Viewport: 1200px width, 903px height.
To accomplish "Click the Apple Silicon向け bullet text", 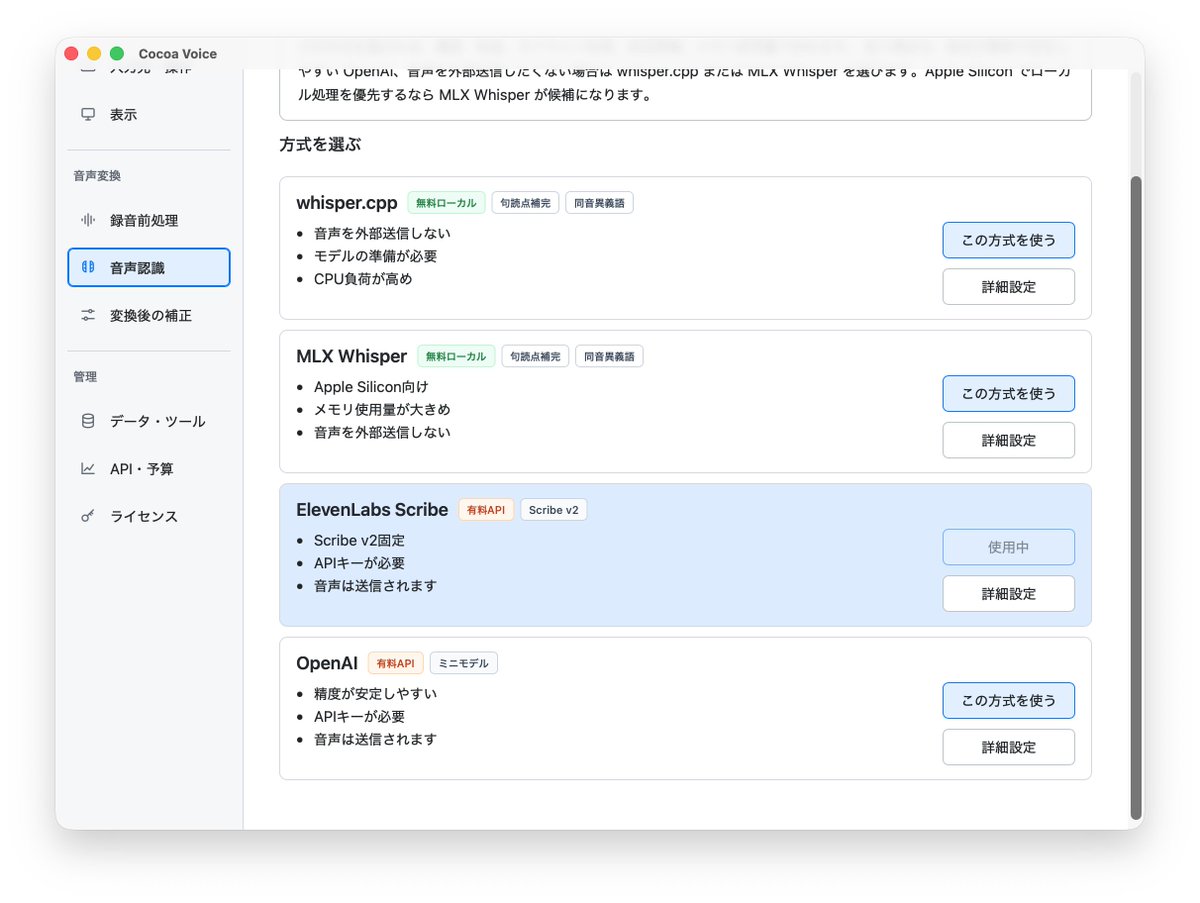I will pos(371,387).
